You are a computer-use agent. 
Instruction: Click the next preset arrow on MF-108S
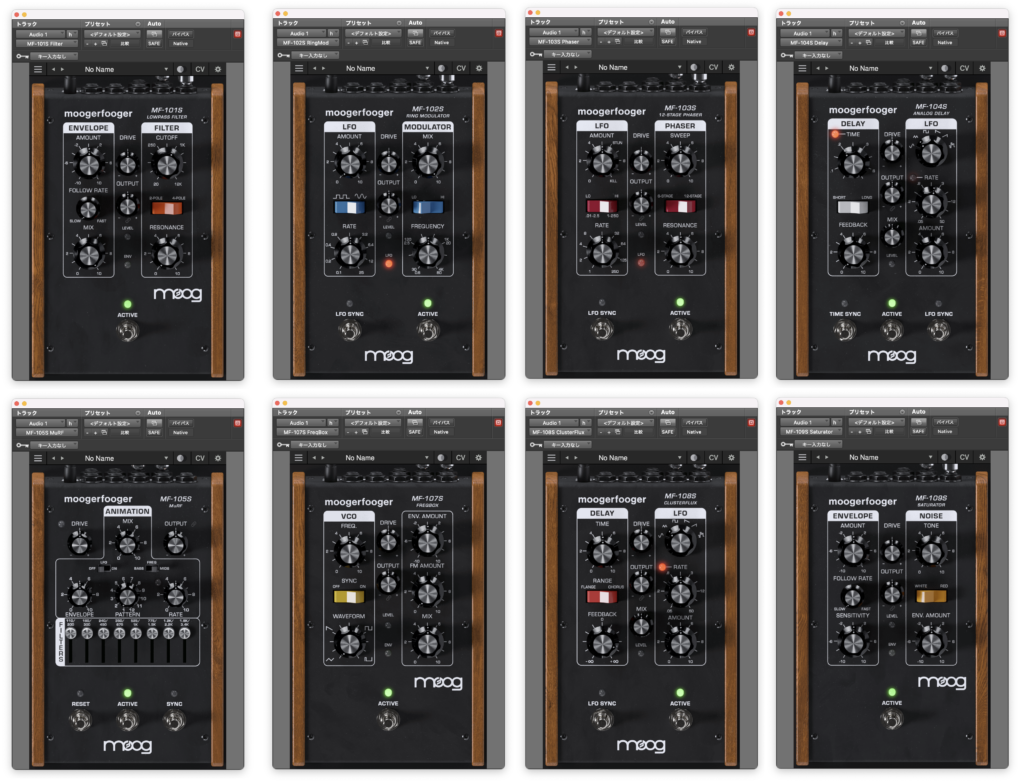coord(574,457)
